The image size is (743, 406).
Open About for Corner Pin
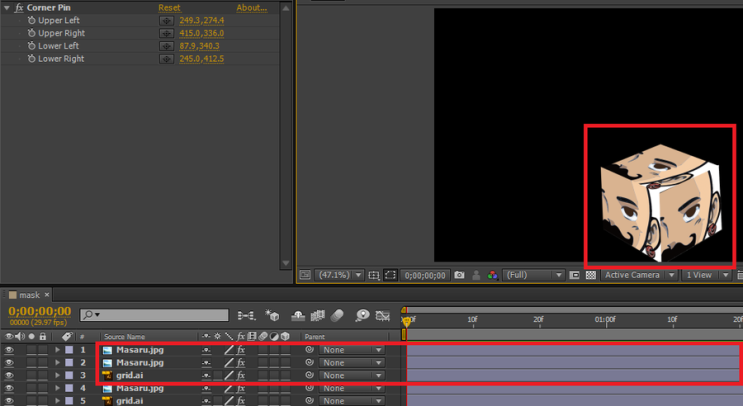[252, 8]
